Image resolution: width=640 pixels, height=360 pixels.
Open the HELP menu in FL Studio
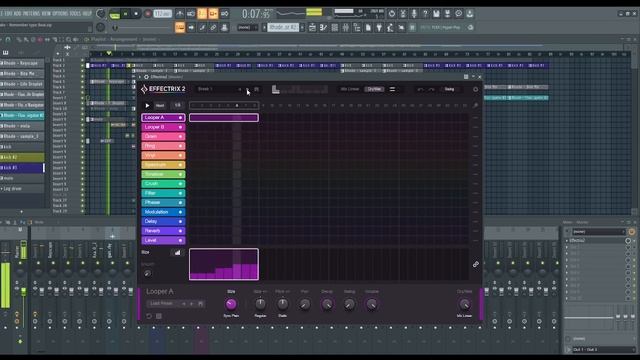click(87, 13)
